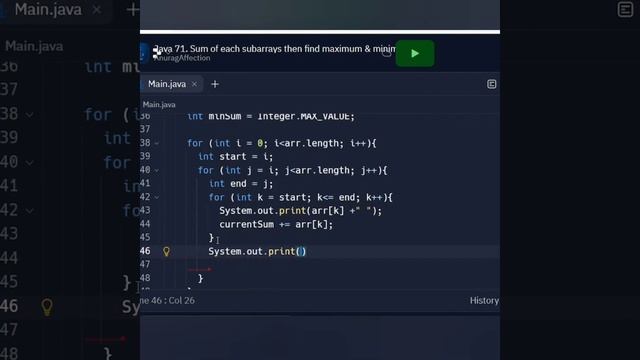Click the large lightbulb on background line 46
The width and height of the screenshot is (640, 360).
tap(47, 307)
